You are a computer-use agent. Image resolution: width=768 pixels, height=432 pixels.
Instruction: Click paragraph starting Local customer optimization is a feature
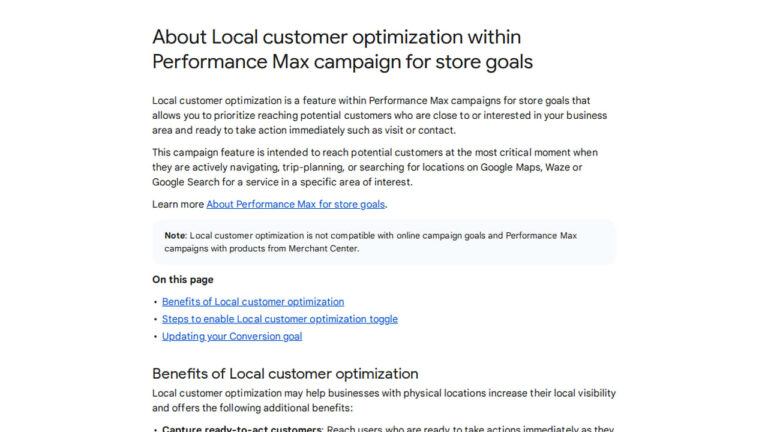[x=380, y=115]
